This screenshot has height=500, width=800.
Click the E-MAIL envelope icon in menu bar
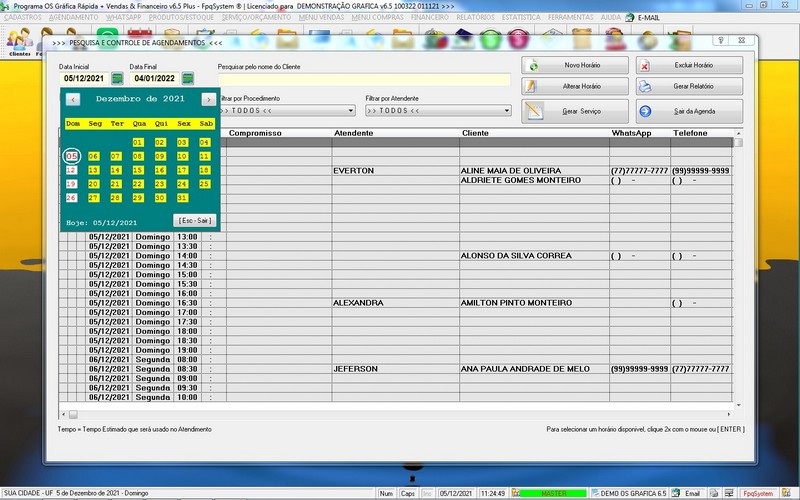[630, 17]
